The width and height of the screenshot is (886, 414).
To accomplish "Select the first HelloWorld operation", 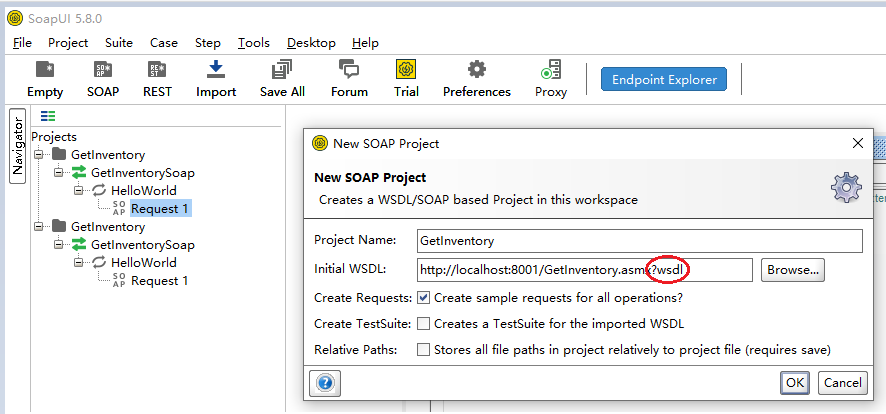I will (134, 191).
